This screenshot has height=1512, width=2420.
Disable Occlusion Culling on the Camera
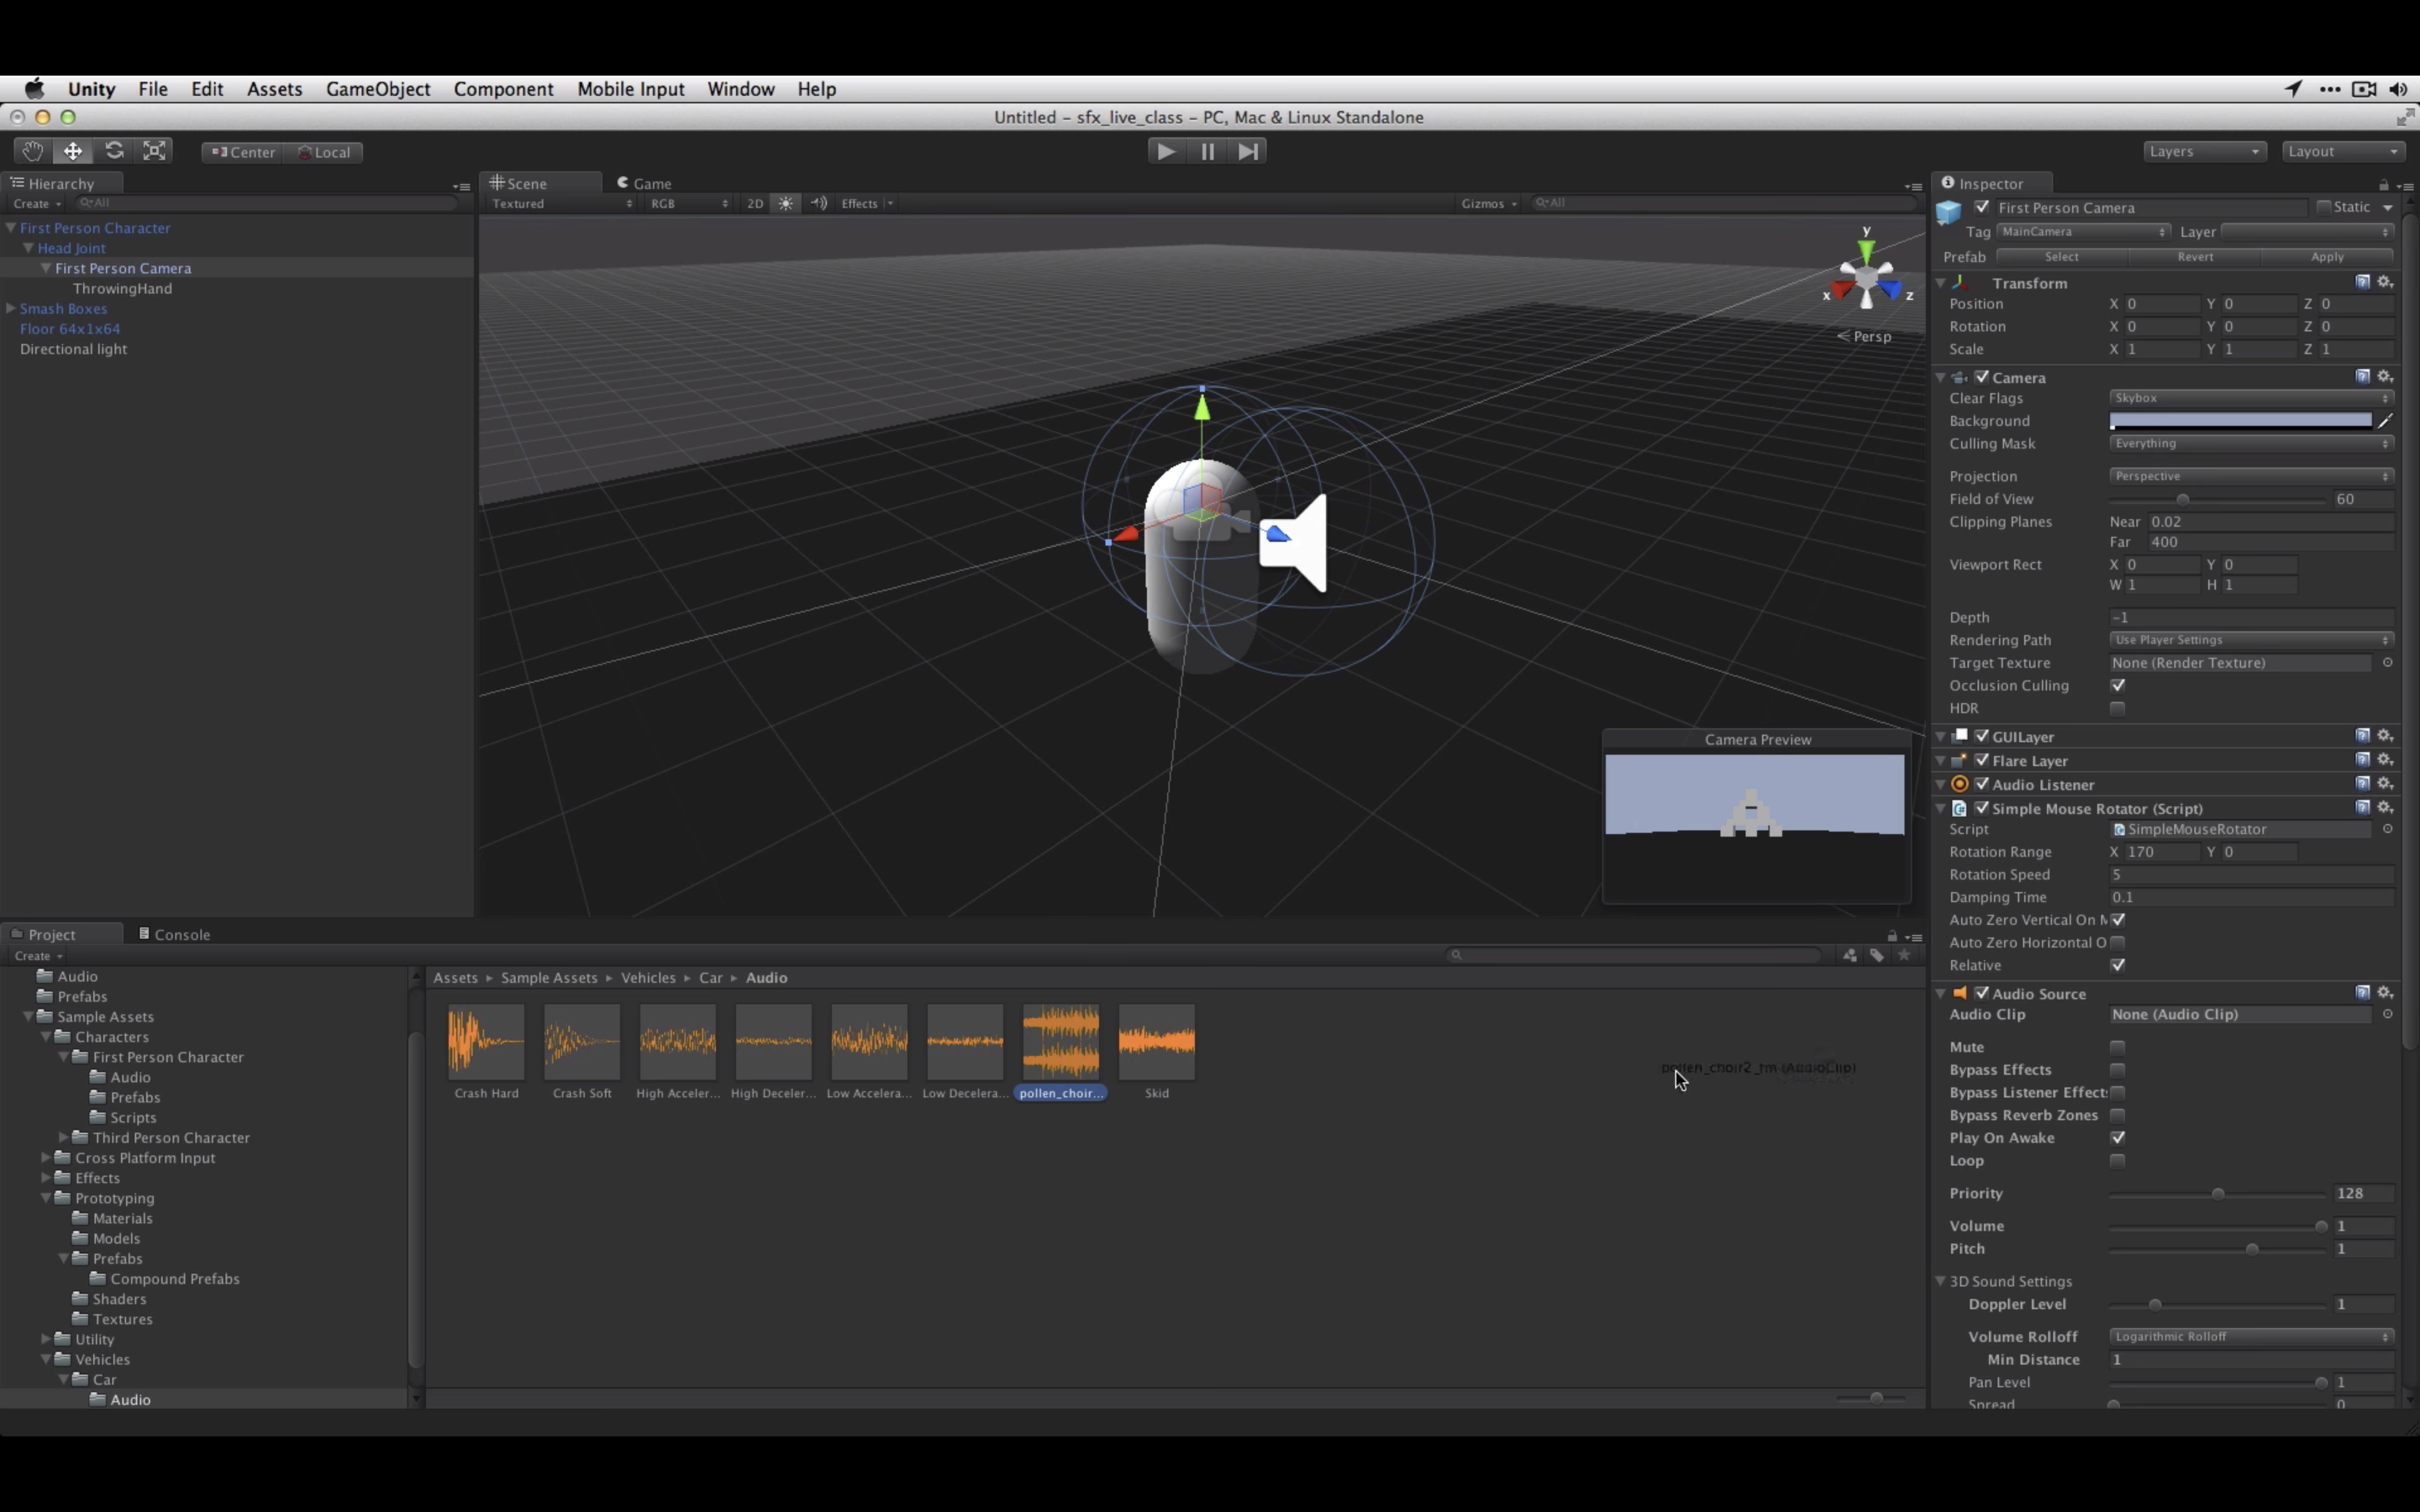[2118, 685]
